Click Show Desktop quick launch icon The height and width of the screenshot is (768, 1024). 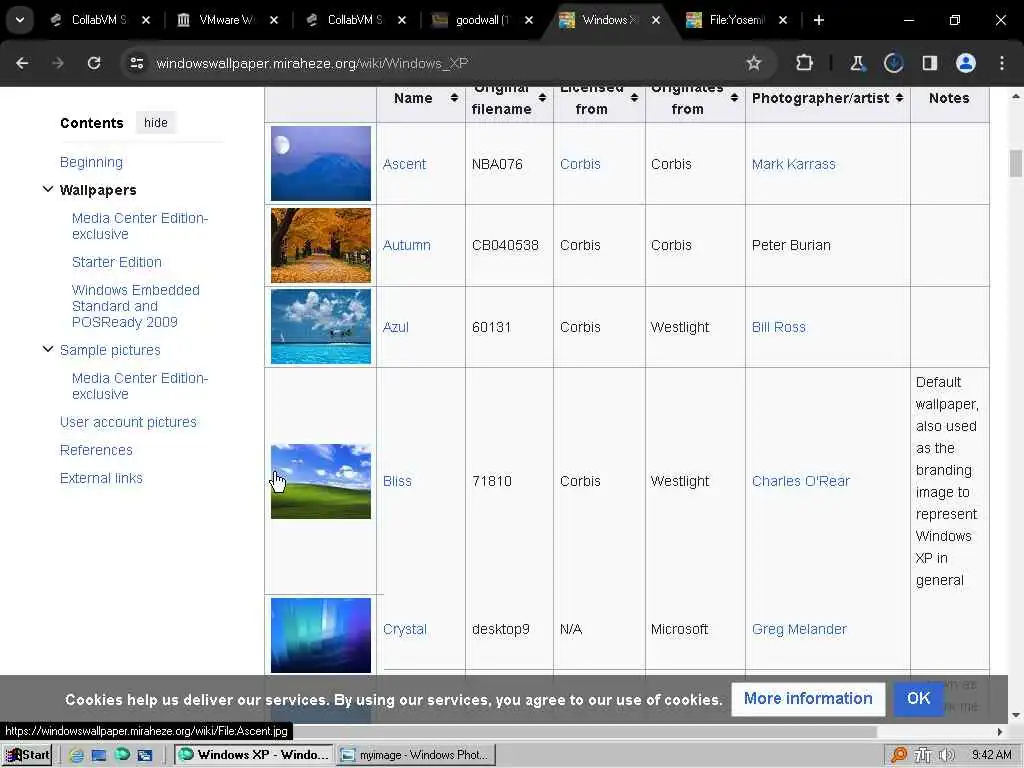pos(99,755)
